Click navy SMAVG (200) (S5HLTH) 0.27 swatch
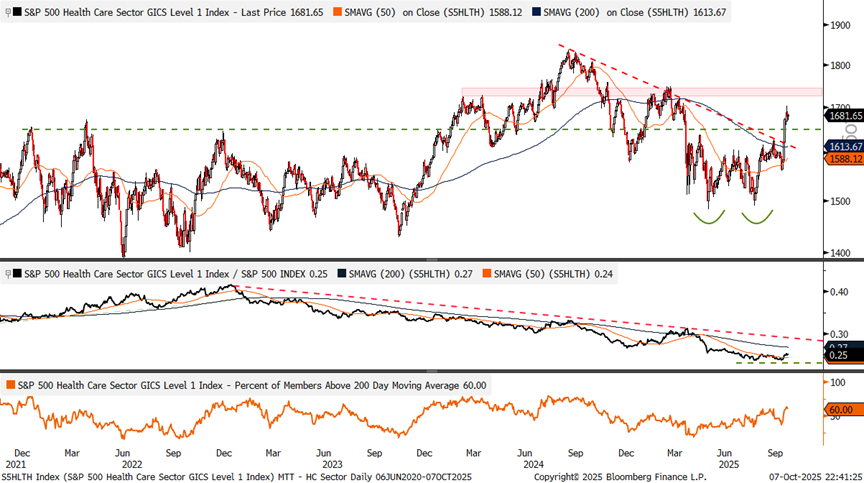Viewport: 864px width, 483px height. pyautogui.click(x=342, y=274)
